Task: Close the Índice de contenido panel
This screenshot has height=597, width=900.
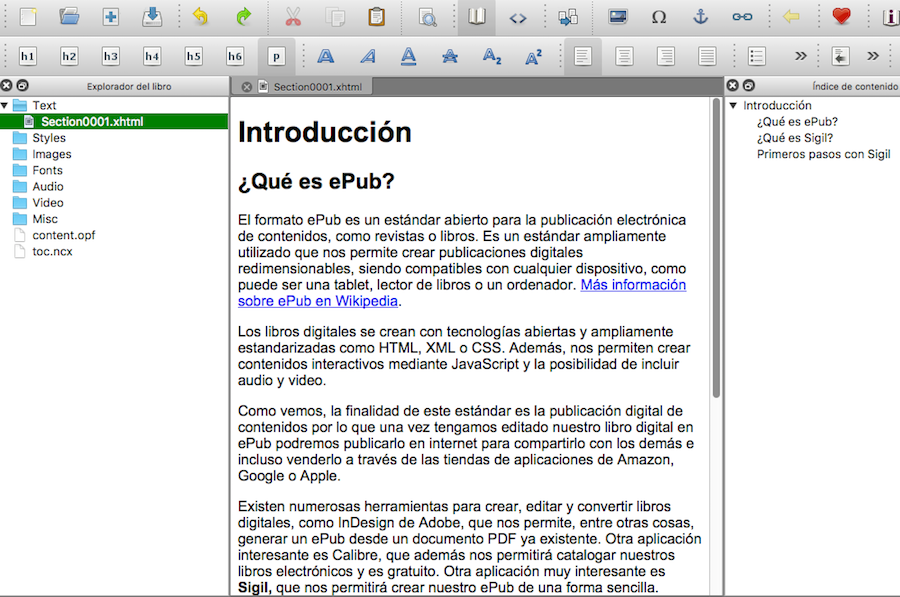Action: point(733,86)
